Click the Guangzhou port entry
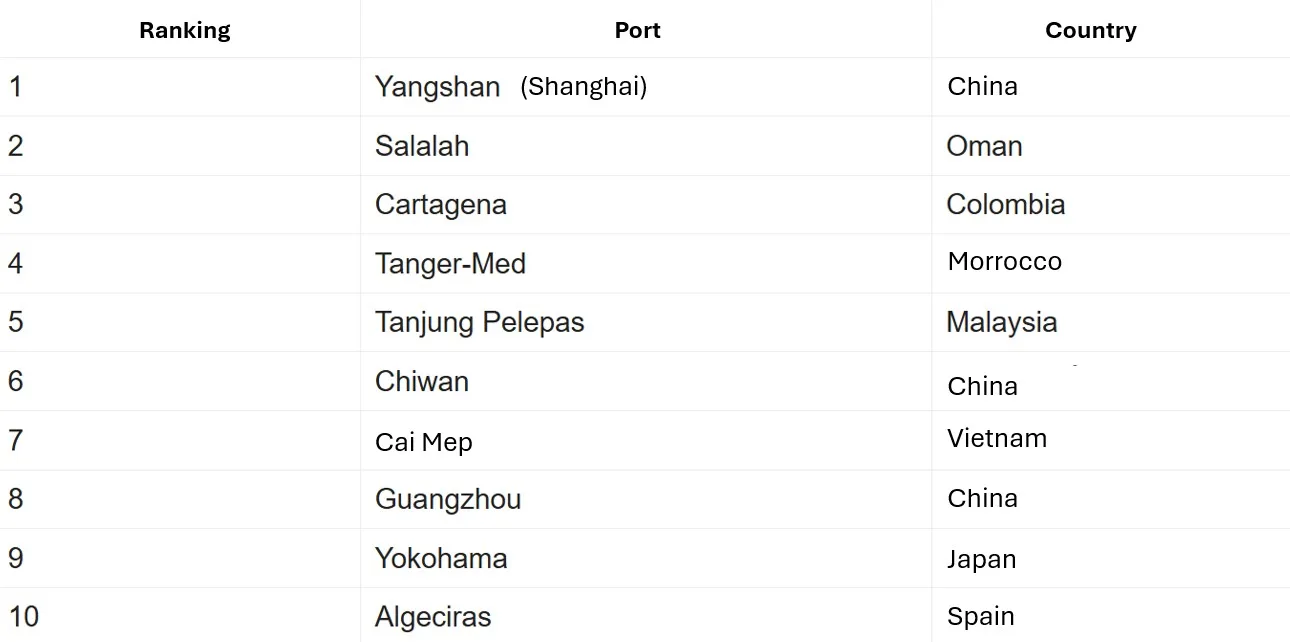Viewport: 1290px width, 642px height. click(448, 499)
